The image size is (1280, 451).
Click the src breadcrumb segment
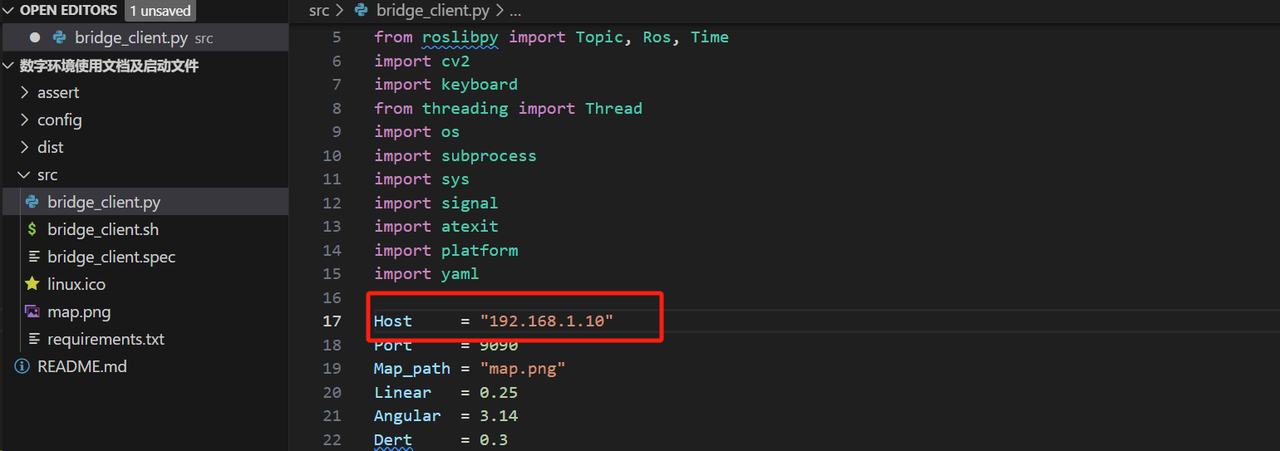click(319, 11)
